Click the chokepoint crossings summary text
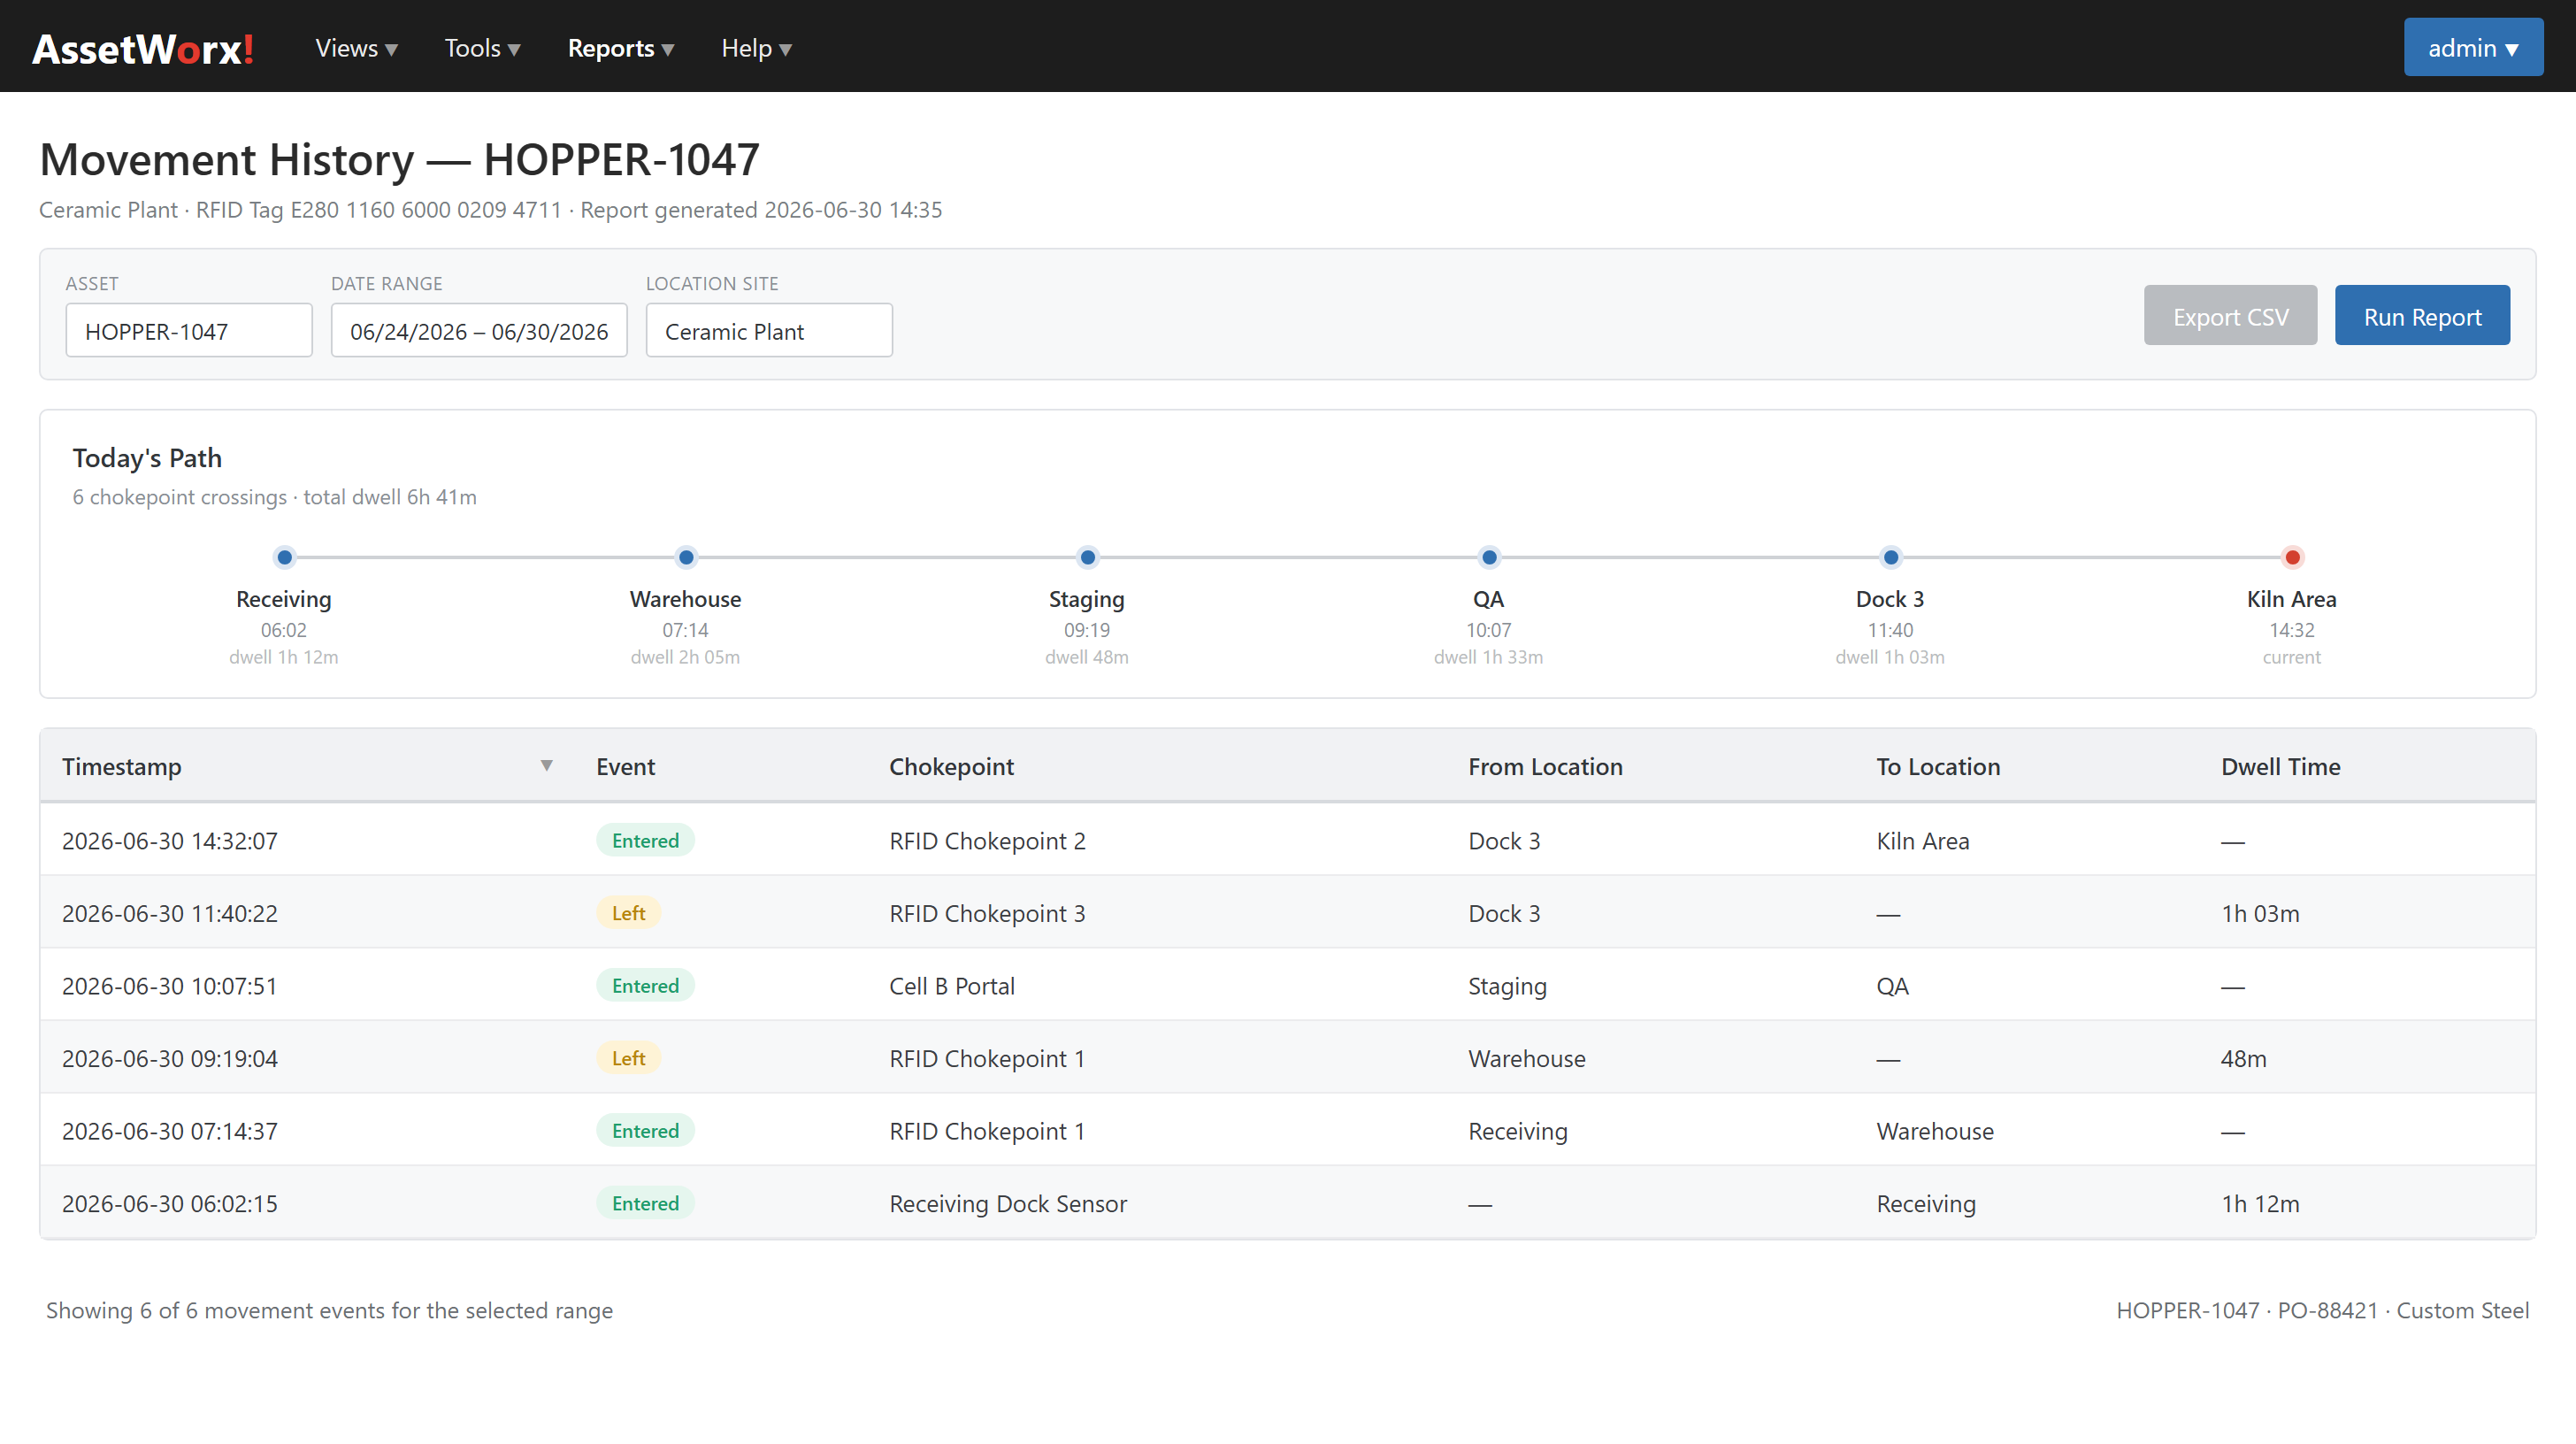 274,497
